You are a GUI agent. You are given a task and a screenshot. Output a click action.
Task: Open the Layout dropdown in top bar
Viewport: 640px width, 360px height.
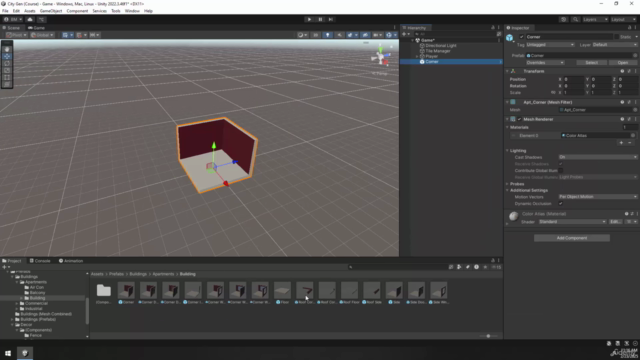[x=623, y=19]
